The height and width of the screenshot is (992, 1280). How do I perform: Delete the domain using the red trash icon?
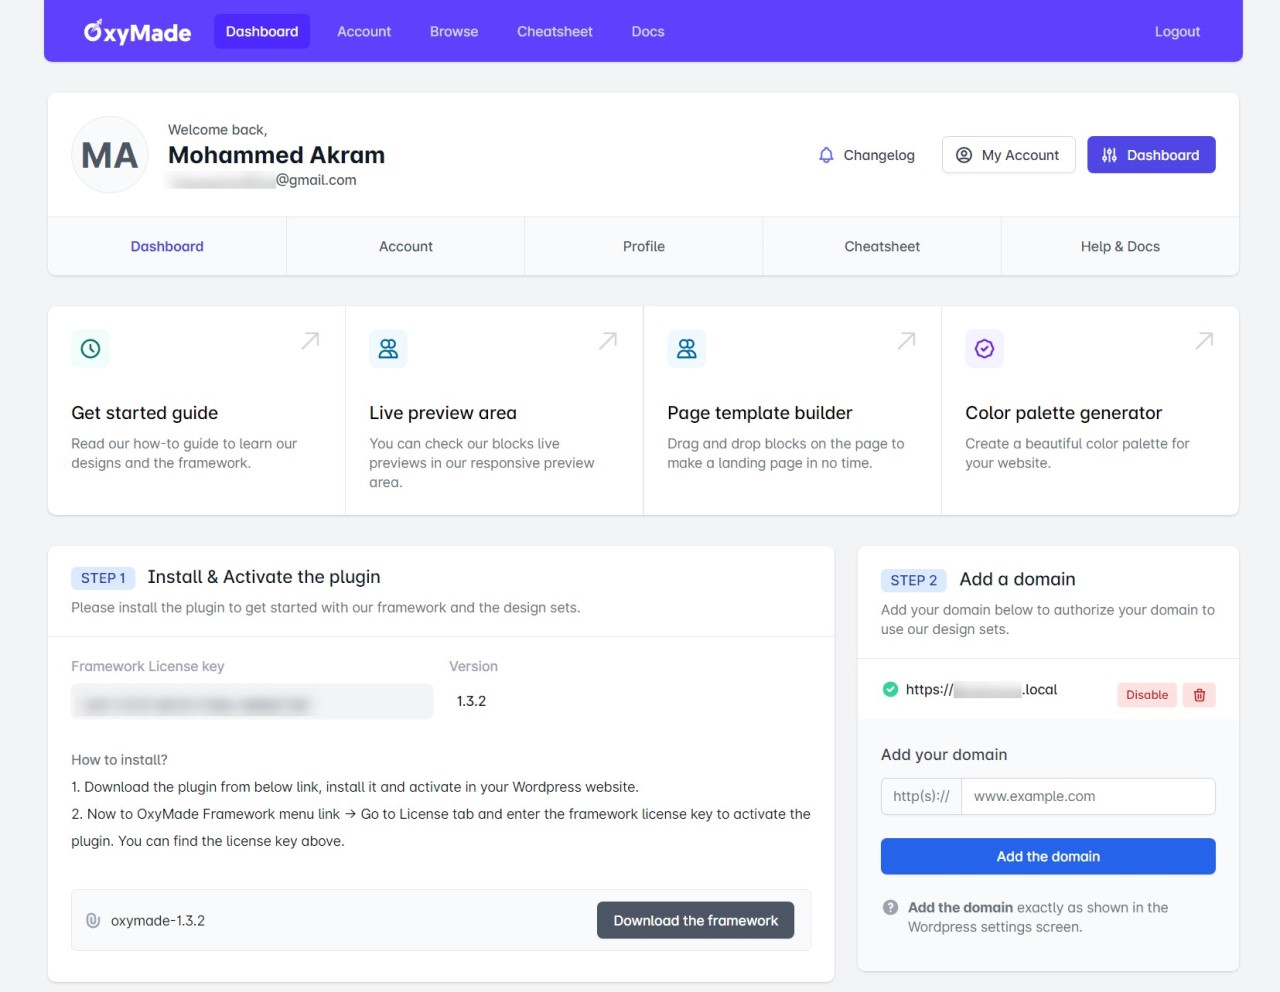tap(1199, 695)
